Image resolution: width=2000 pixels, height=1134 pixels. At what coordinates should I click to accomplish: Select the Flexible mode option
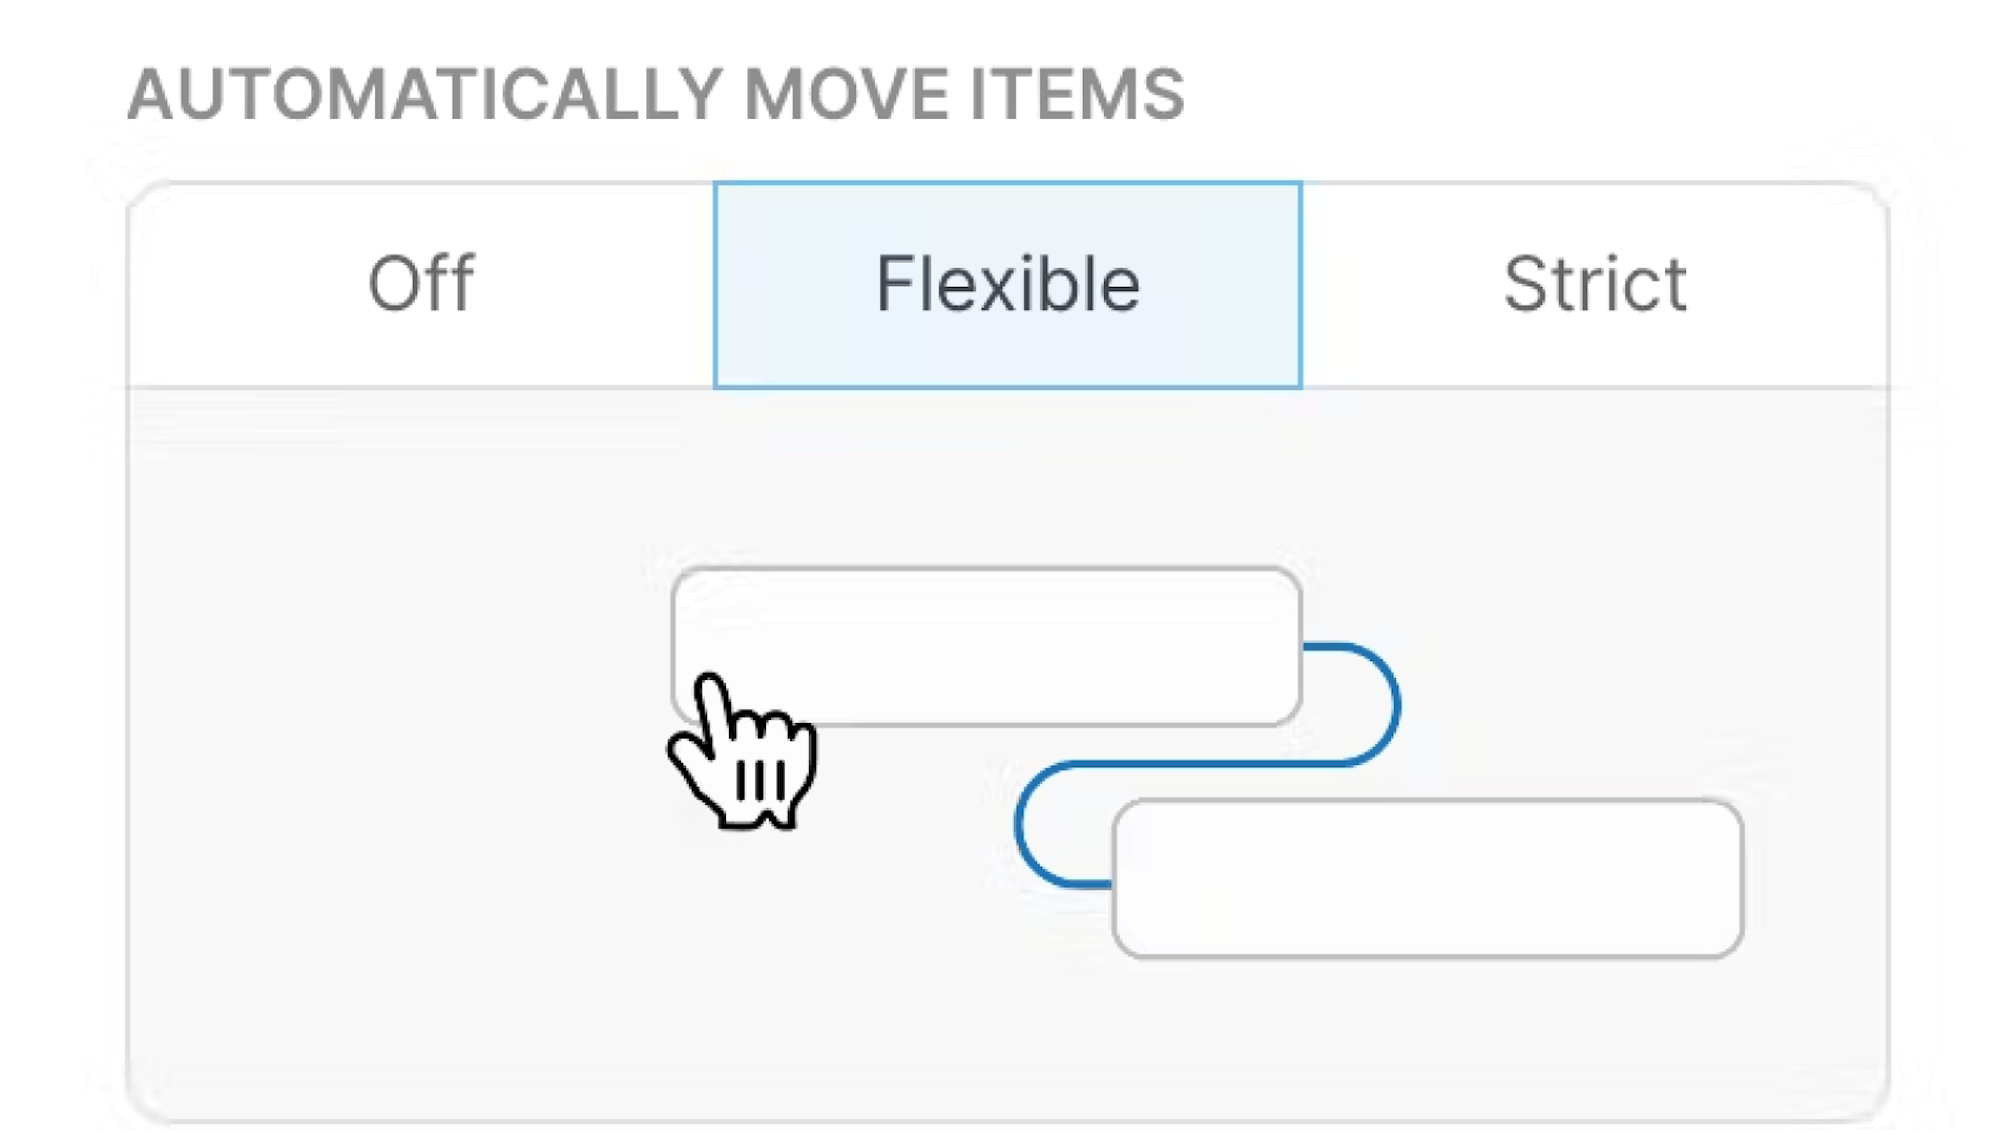click(1007, 285)
